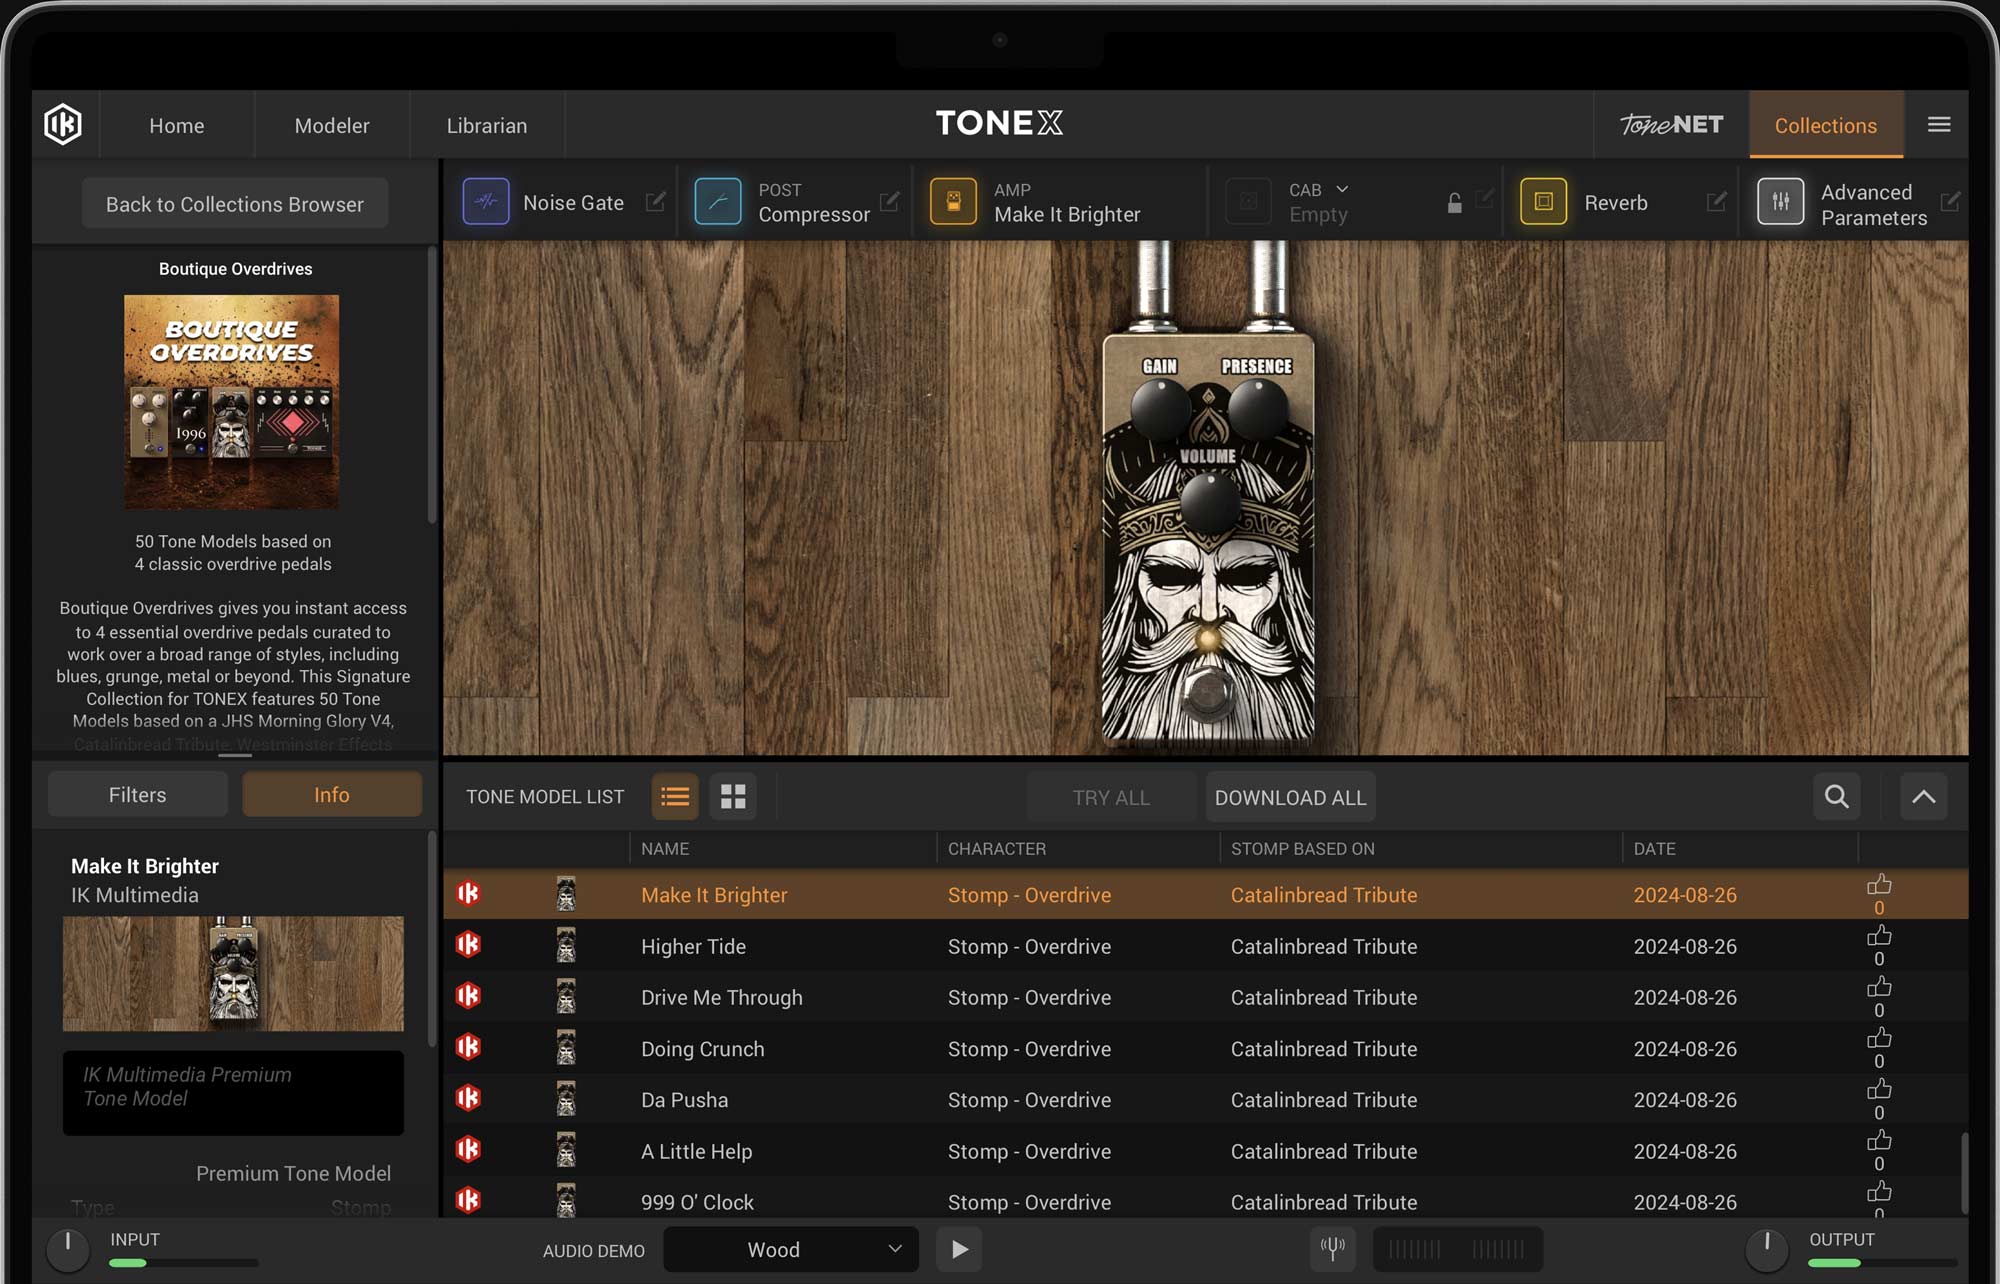Click the IK Multimedia logo
Viewport: 2000px width, 1284px height.
tap(64, 124)
